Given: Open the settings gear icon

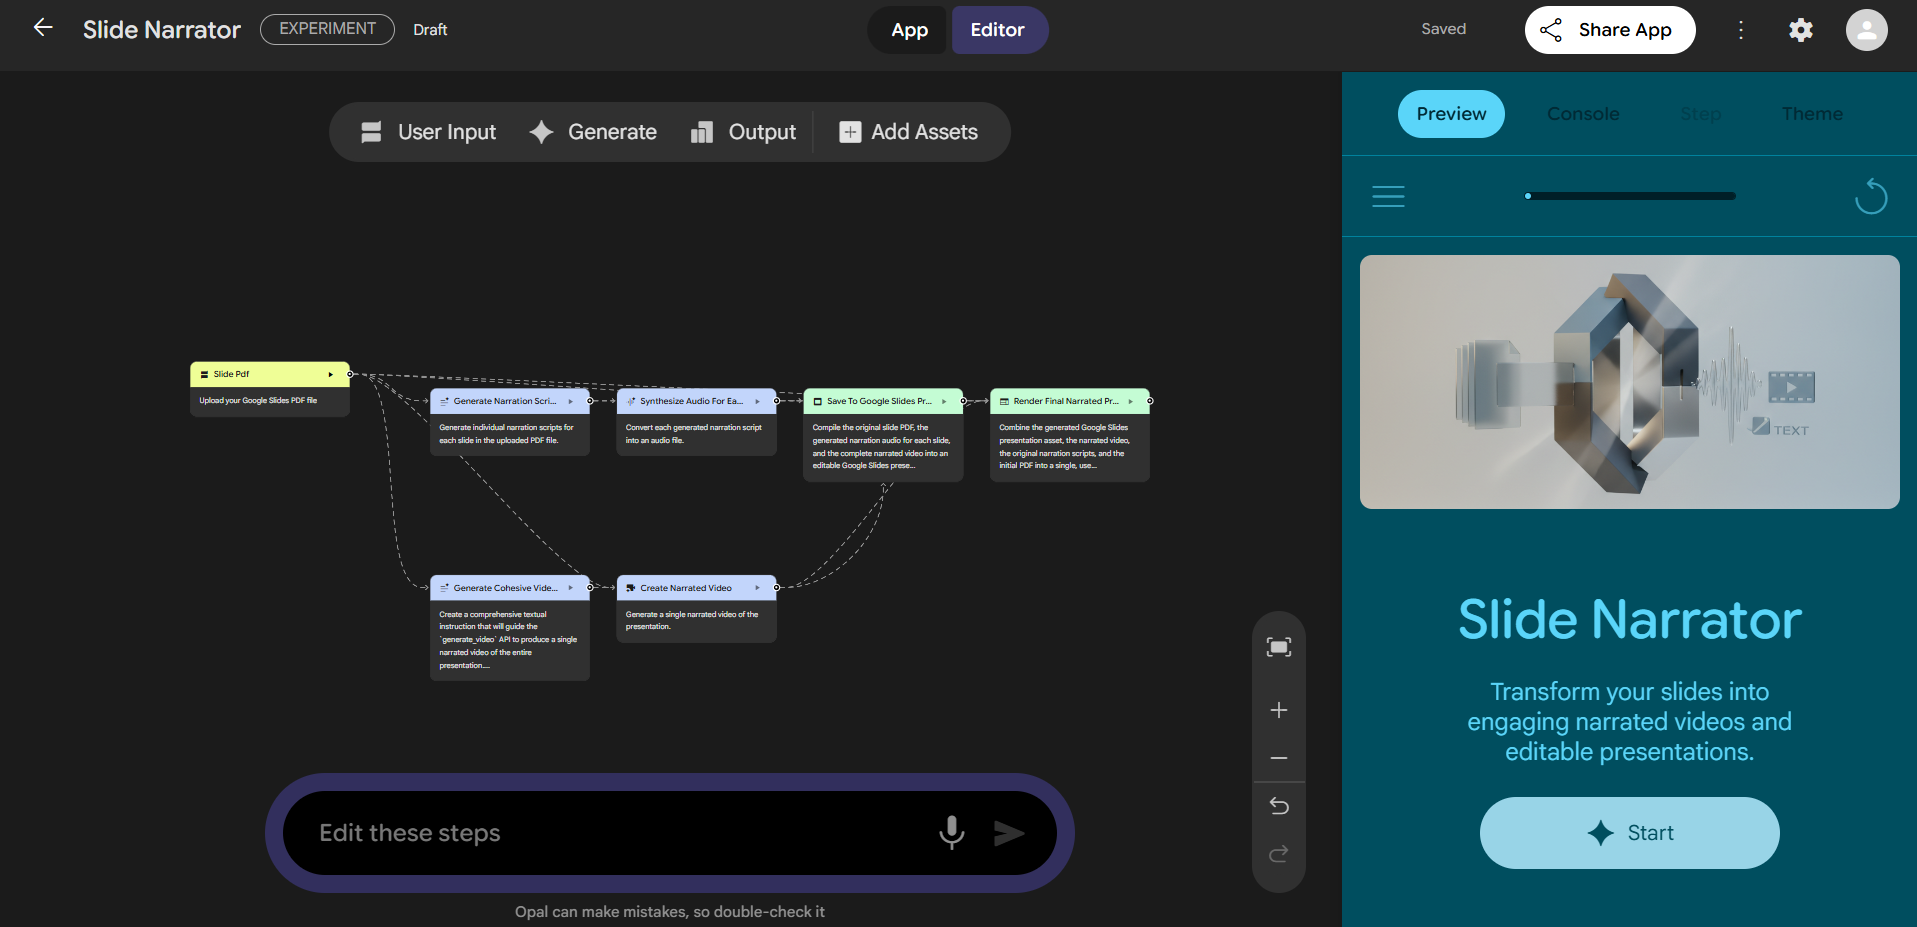Looking at the screenshot, I should coord(1800,30).
